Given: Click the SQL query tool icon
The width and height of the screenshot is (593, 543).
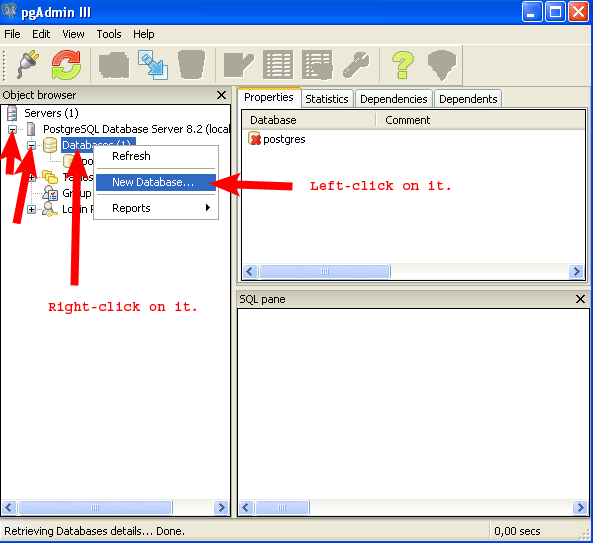Looking at the screenshot, I should pyautogui.click(x=239, y=65).
